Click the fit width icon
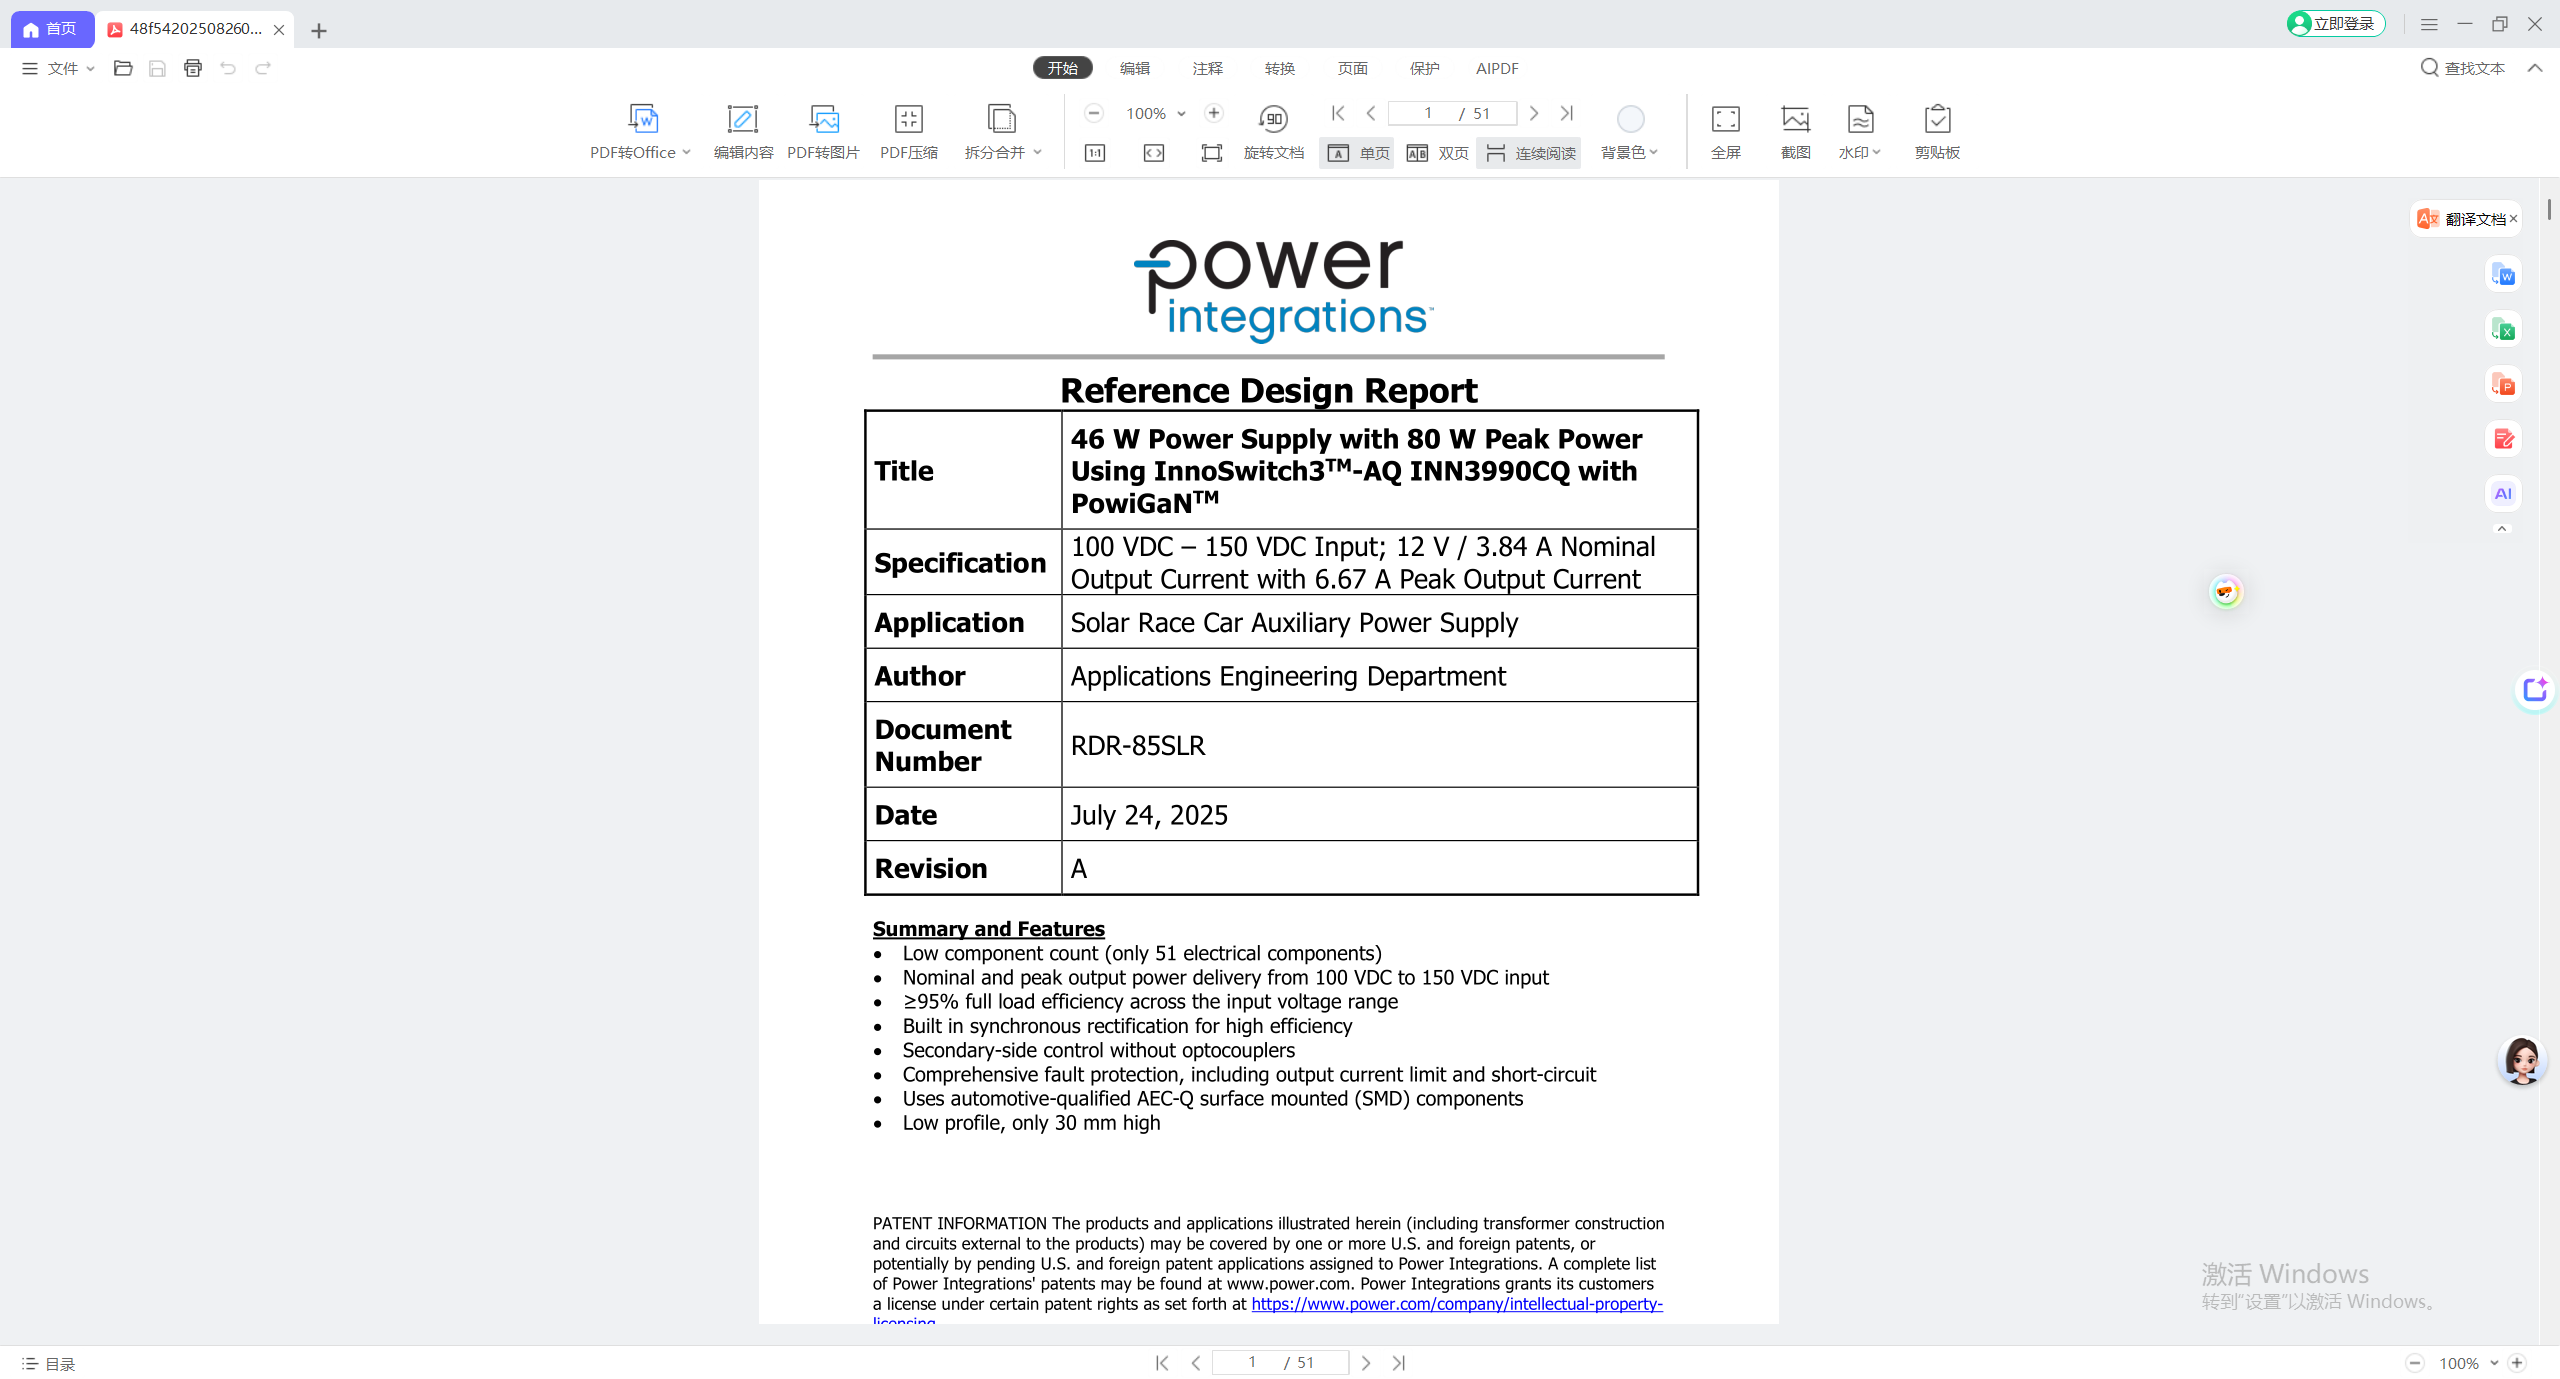Image resolution: width=2560 pixels, height=1379 pixels. click(x=1154, y=153)
